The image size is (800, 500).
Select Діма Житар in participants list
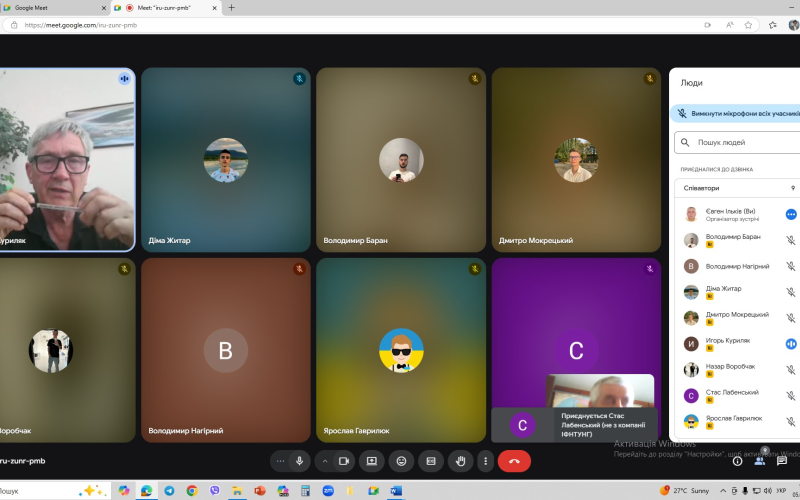(x=735, y=292)
